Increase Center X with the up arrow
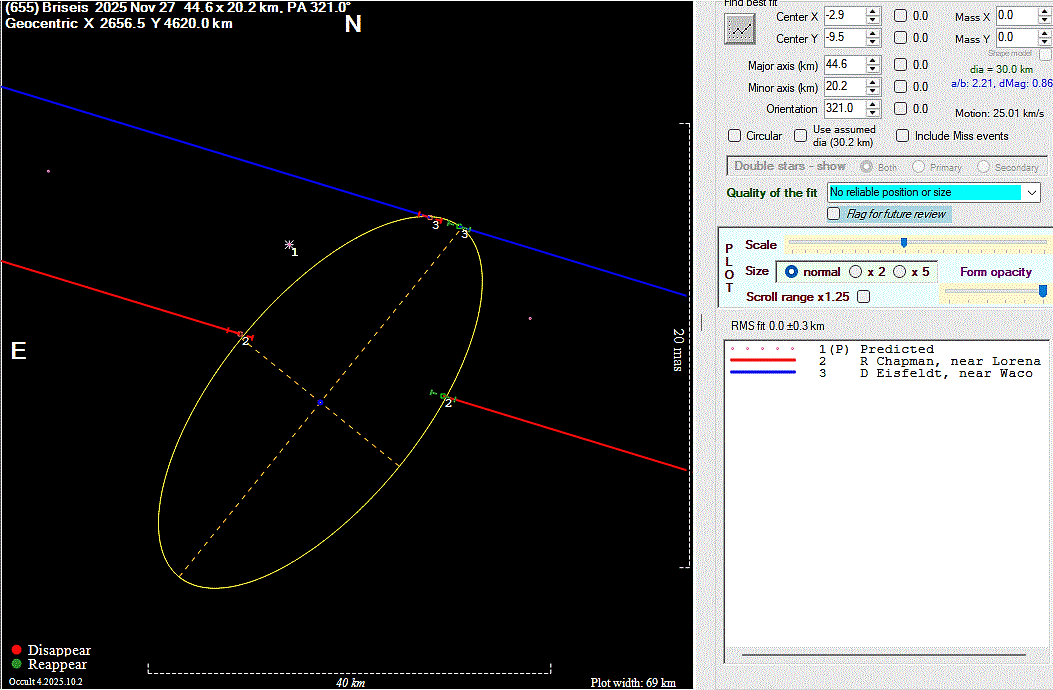 [x=873, y=12]
